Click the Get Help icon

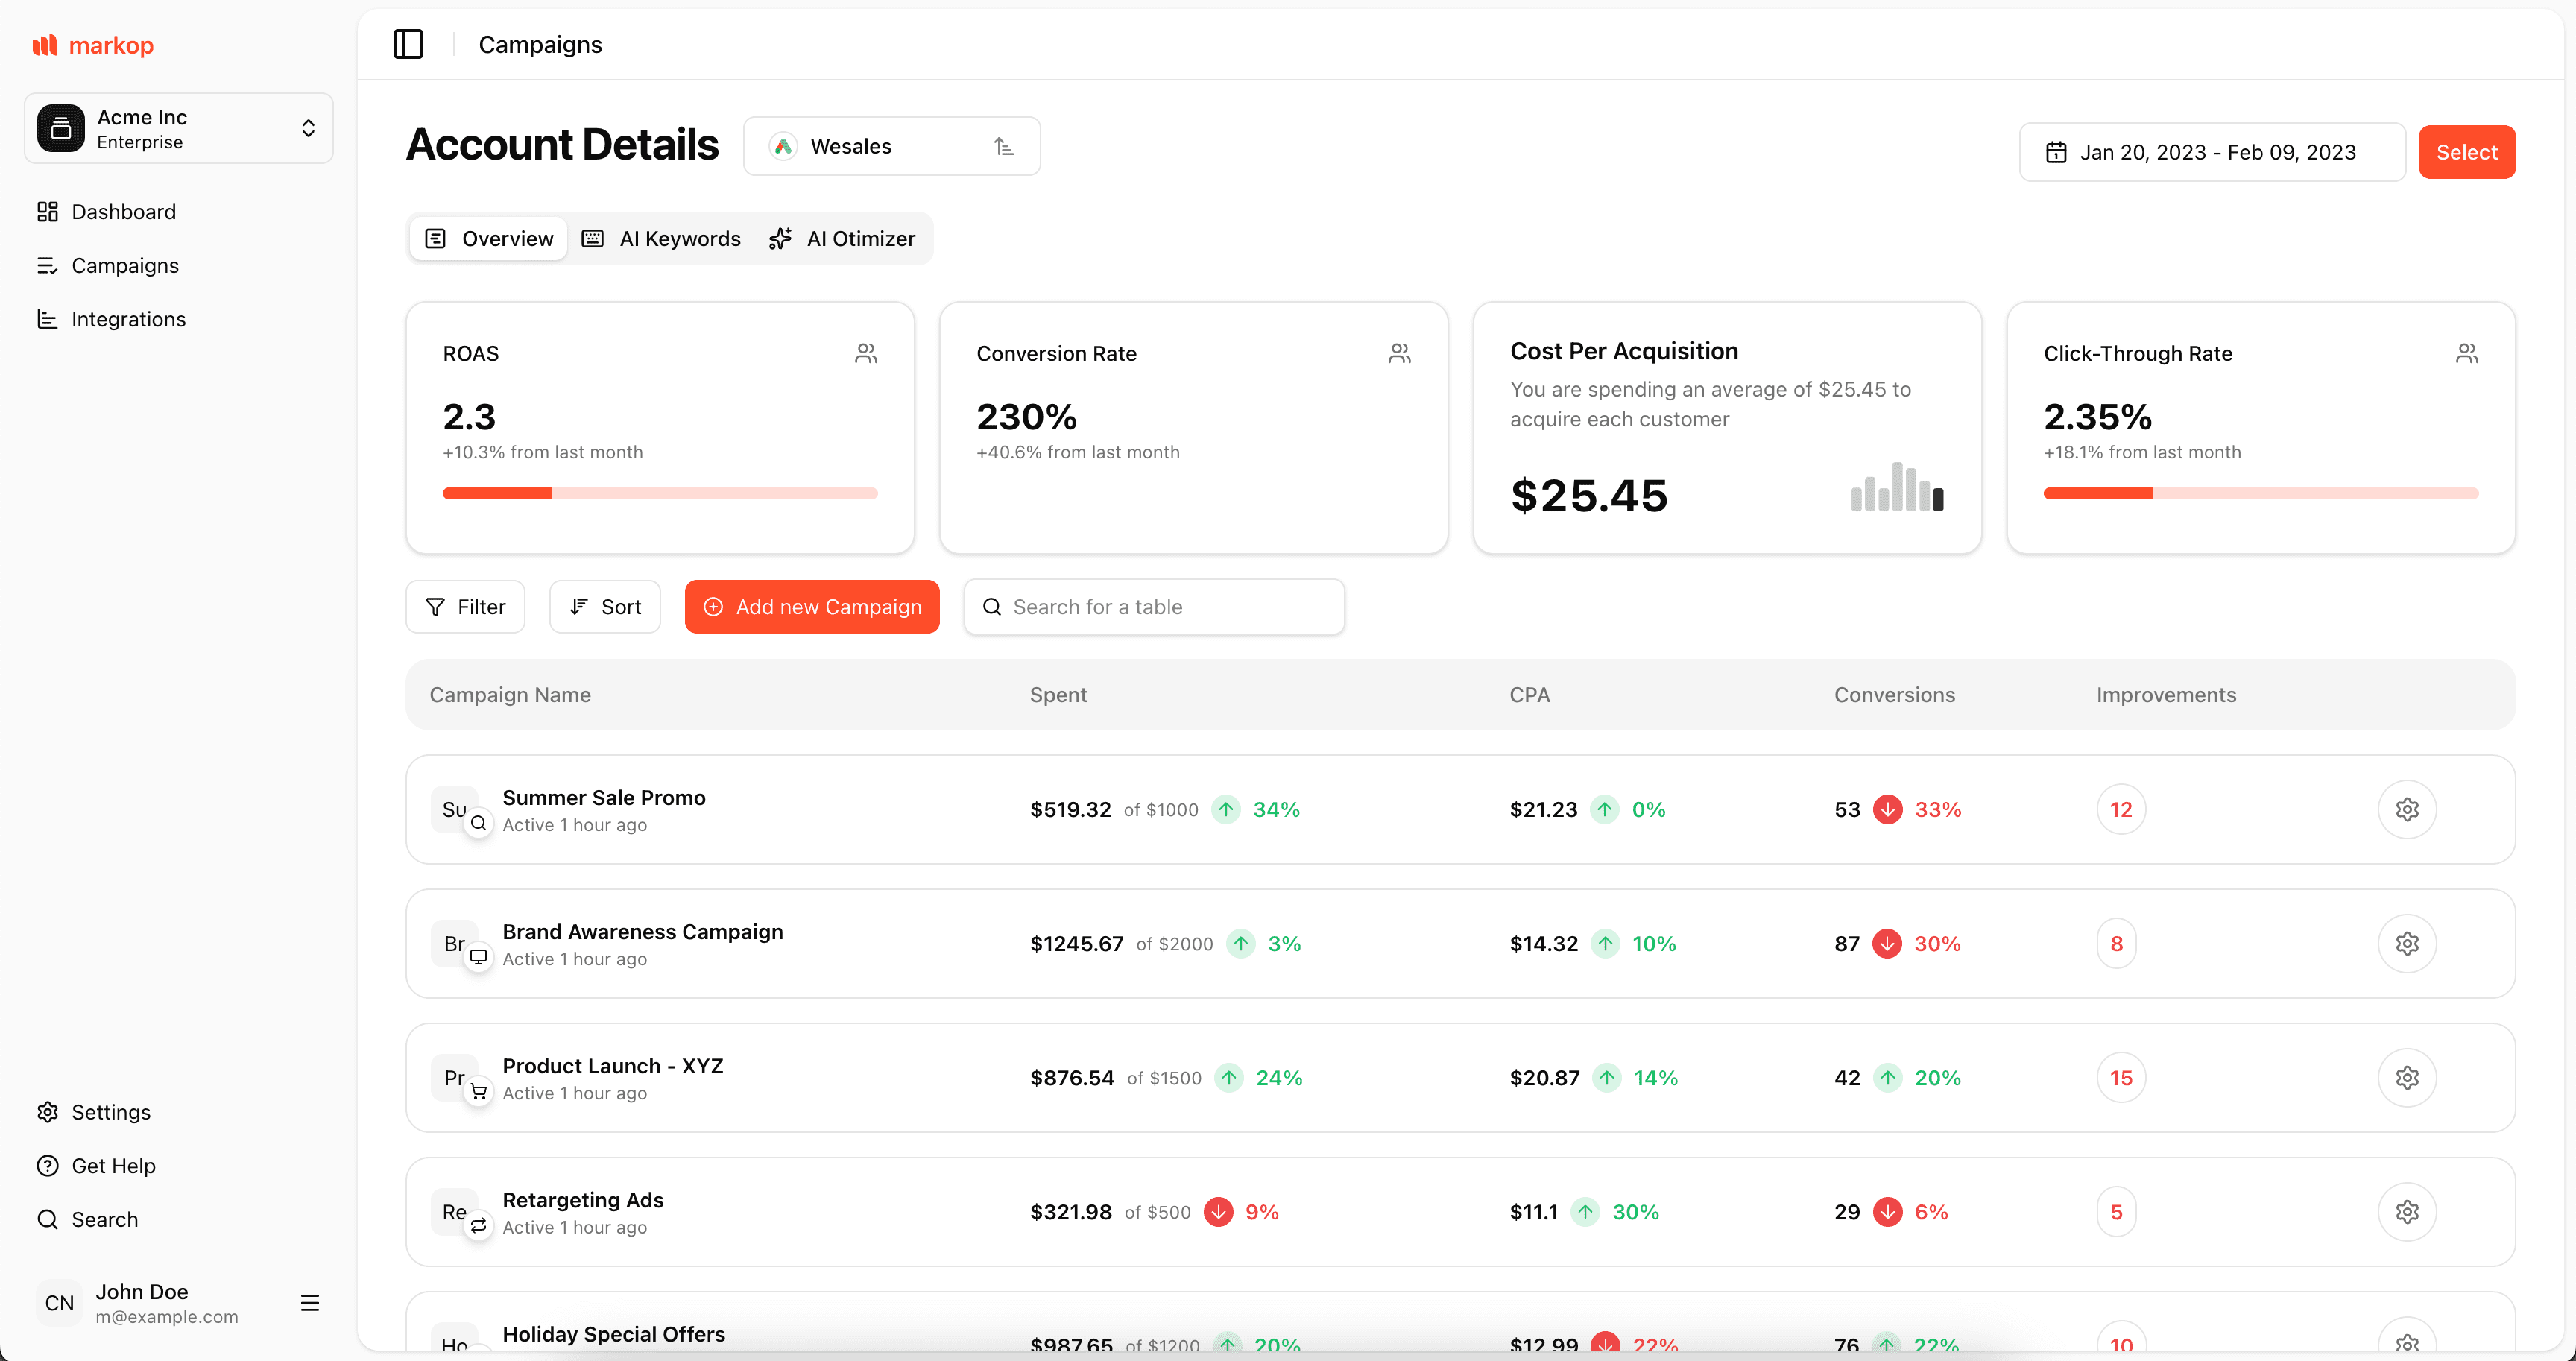click(x=48, y=1166)
